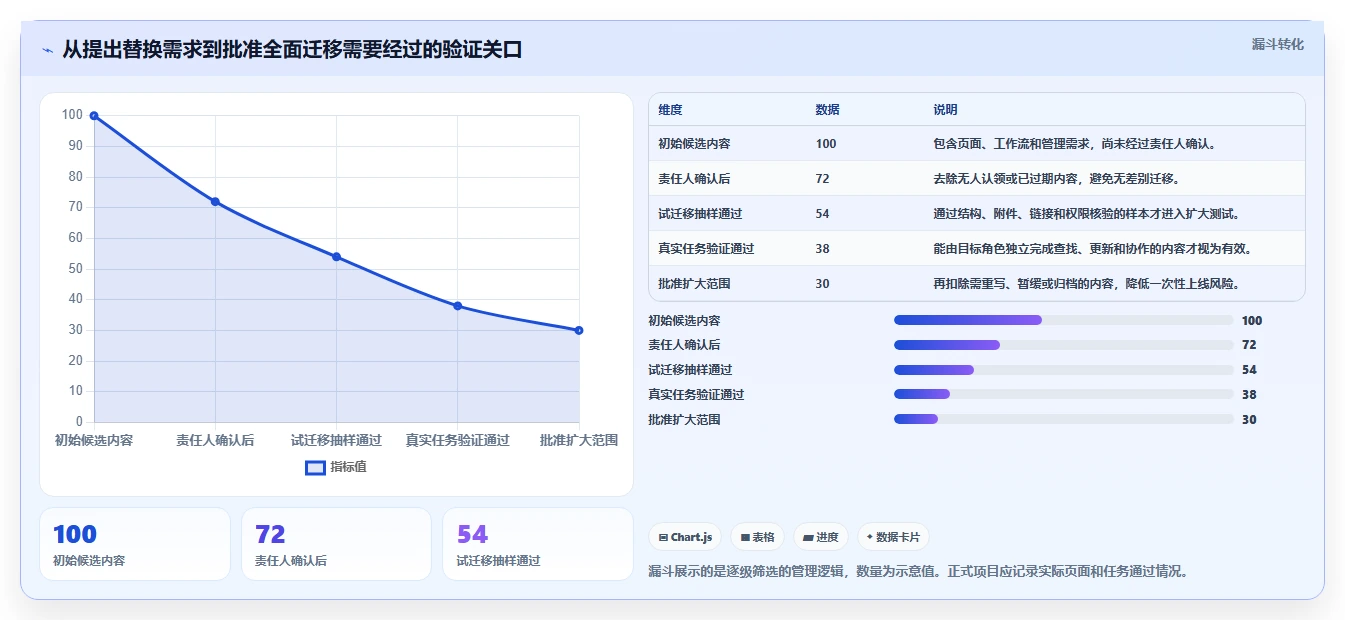
Task: Click the 维度 table column header
Action: click(670, 110)
